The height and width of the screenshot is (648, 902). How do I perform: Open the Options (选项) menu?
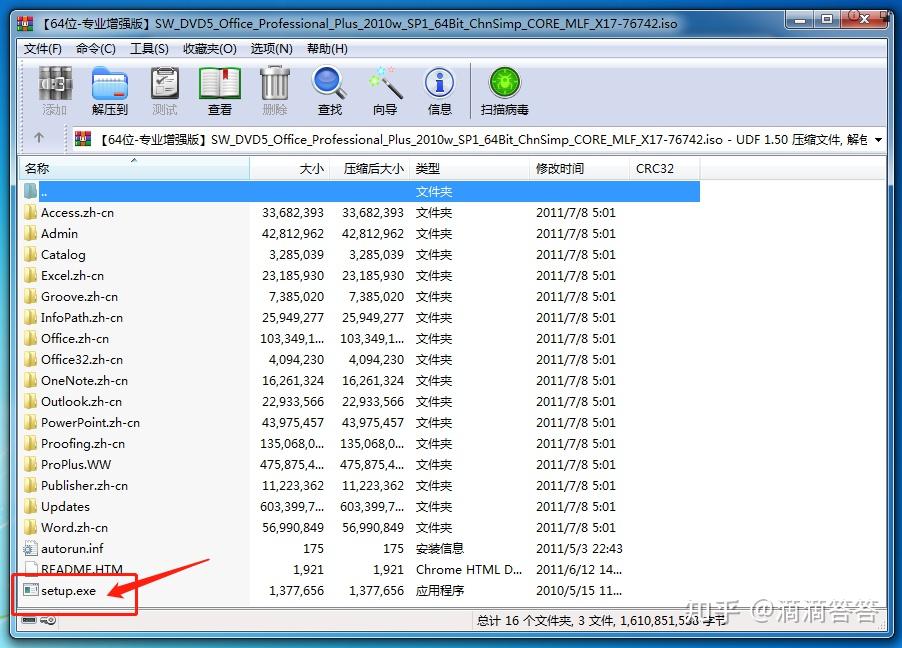coord(272,49)
